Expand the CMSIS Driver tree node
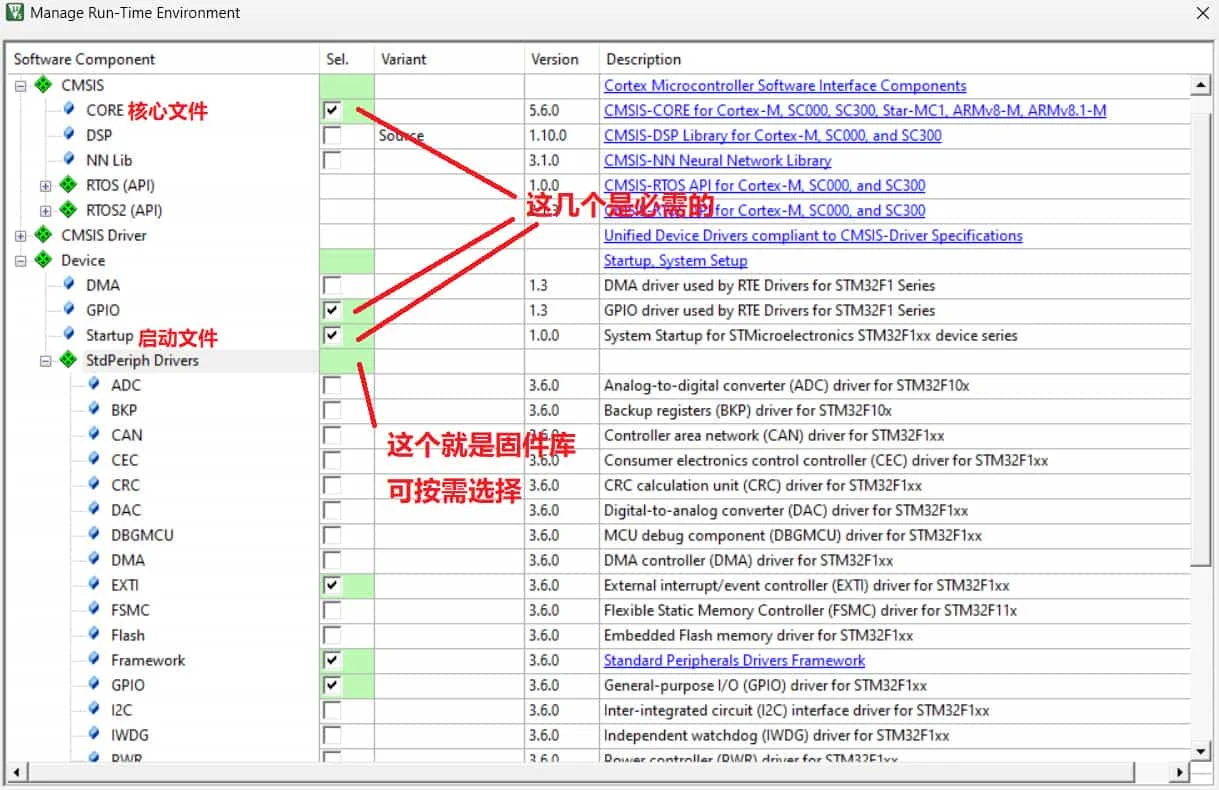 click(x=20, y=236)
